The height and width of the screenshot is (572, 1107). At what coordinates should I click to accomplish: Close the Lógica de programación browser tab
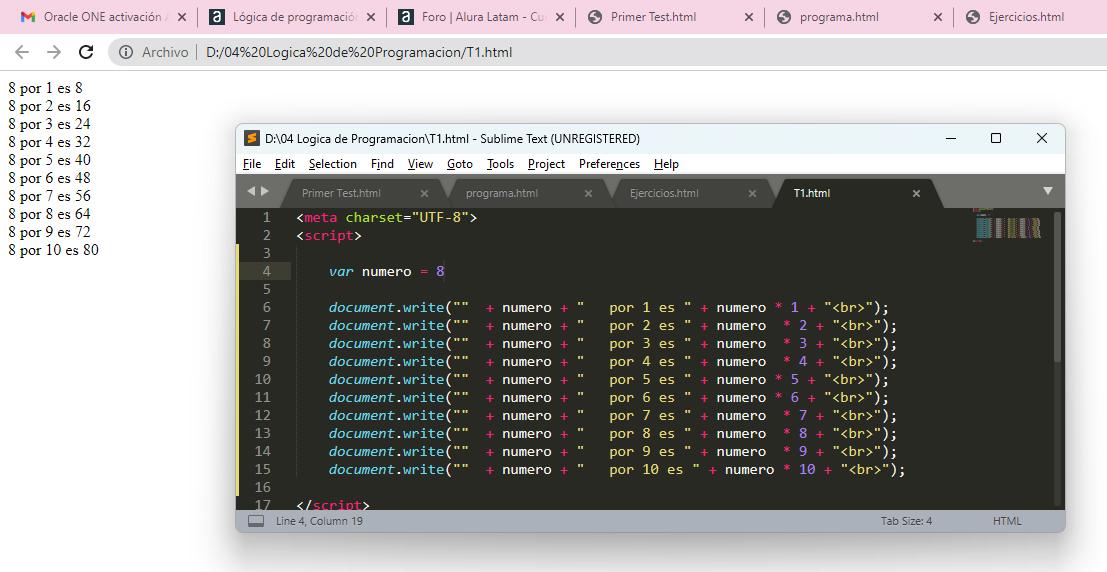click(371, 17)
